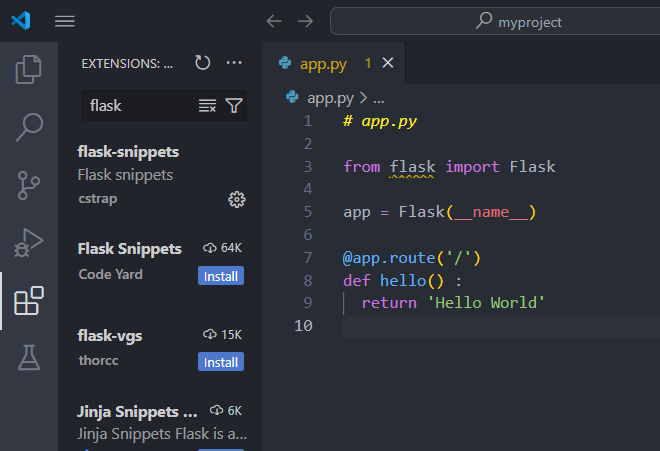Image resolution: width=660 pixels, height=451 pixels.
Task: Click the Code Yard publisher name
Action: (111, 275)
